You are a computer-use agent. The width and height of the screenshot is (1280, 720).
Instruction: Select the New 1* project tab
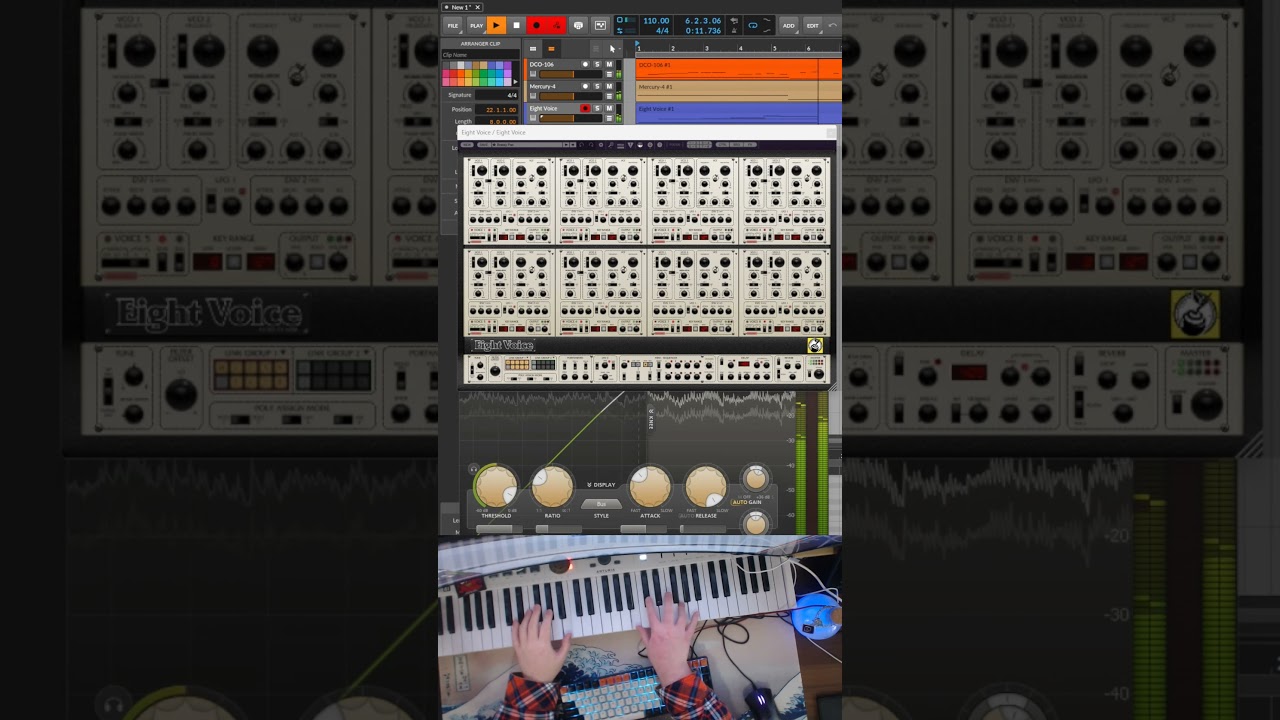pos(461,7)
